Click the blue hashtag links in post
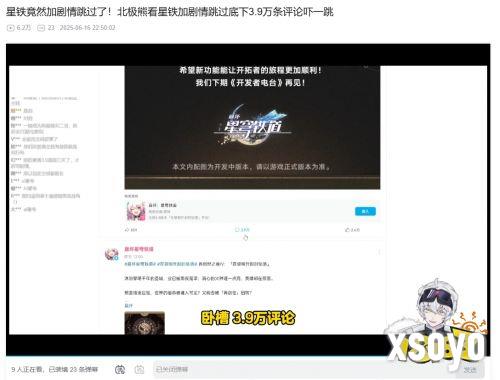The image size is (500, 380). tap(161, 264)
